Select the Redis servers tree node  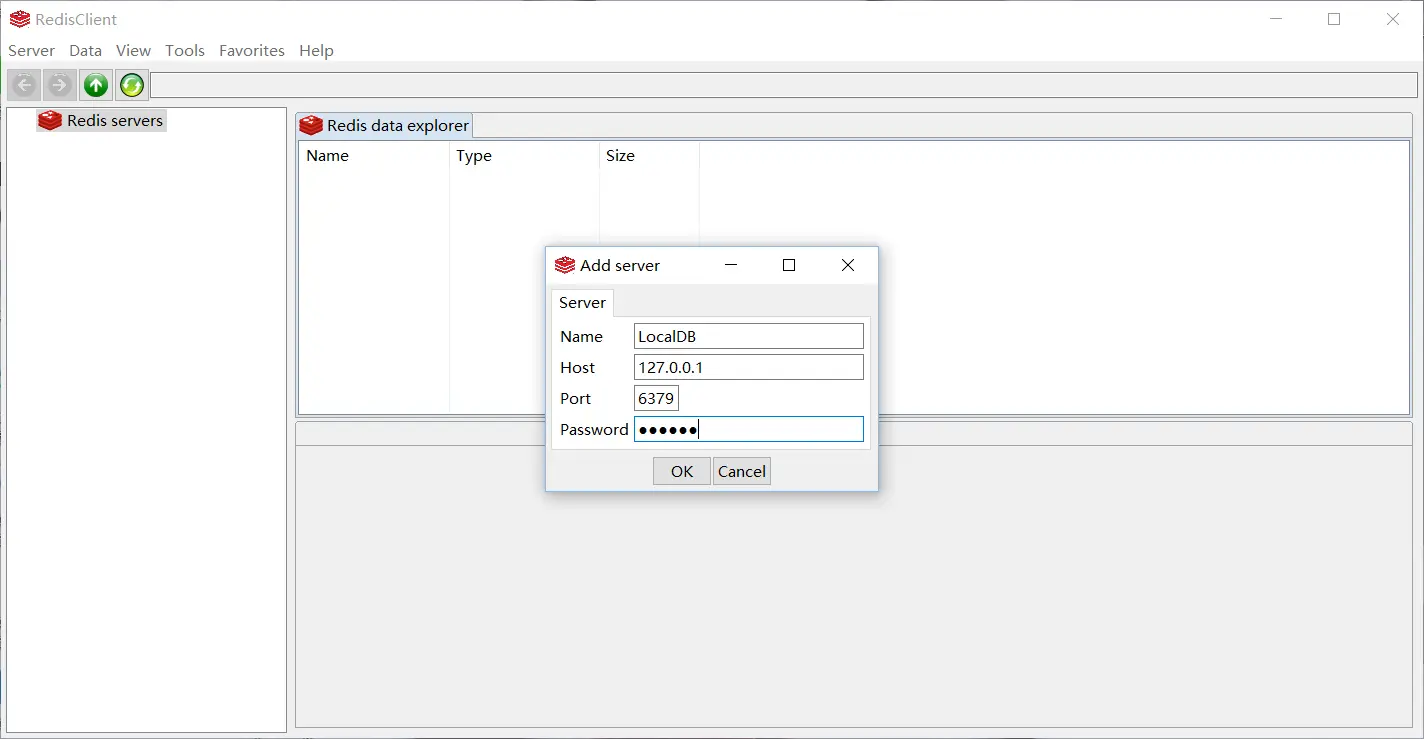(101, 120)
